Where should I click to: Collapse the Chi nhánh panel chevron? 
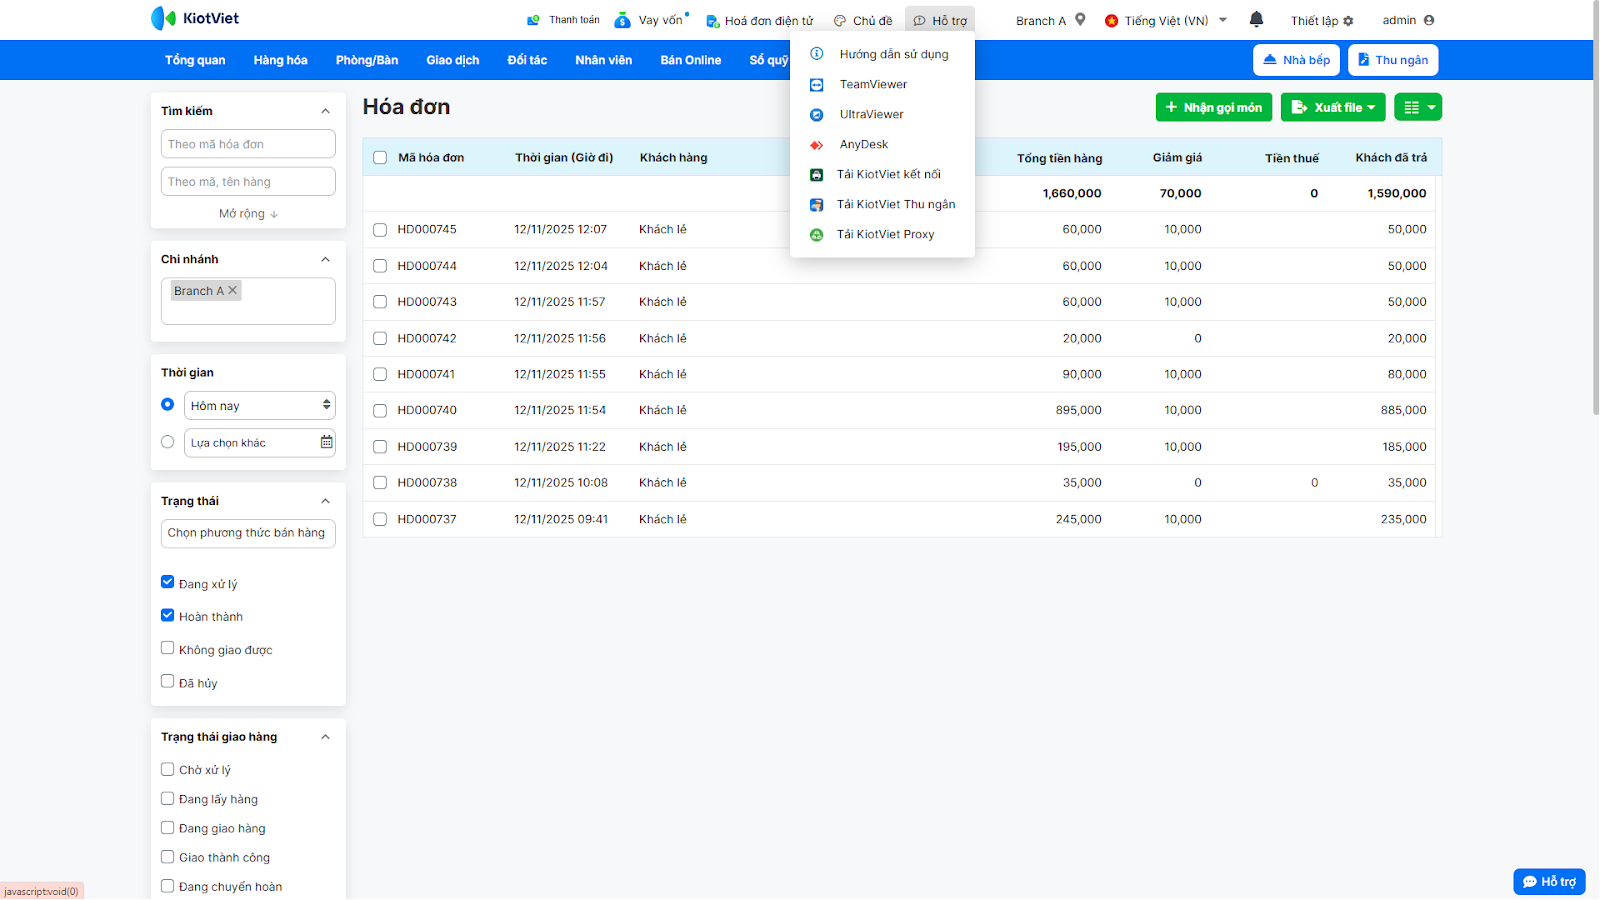click(325, 259)
